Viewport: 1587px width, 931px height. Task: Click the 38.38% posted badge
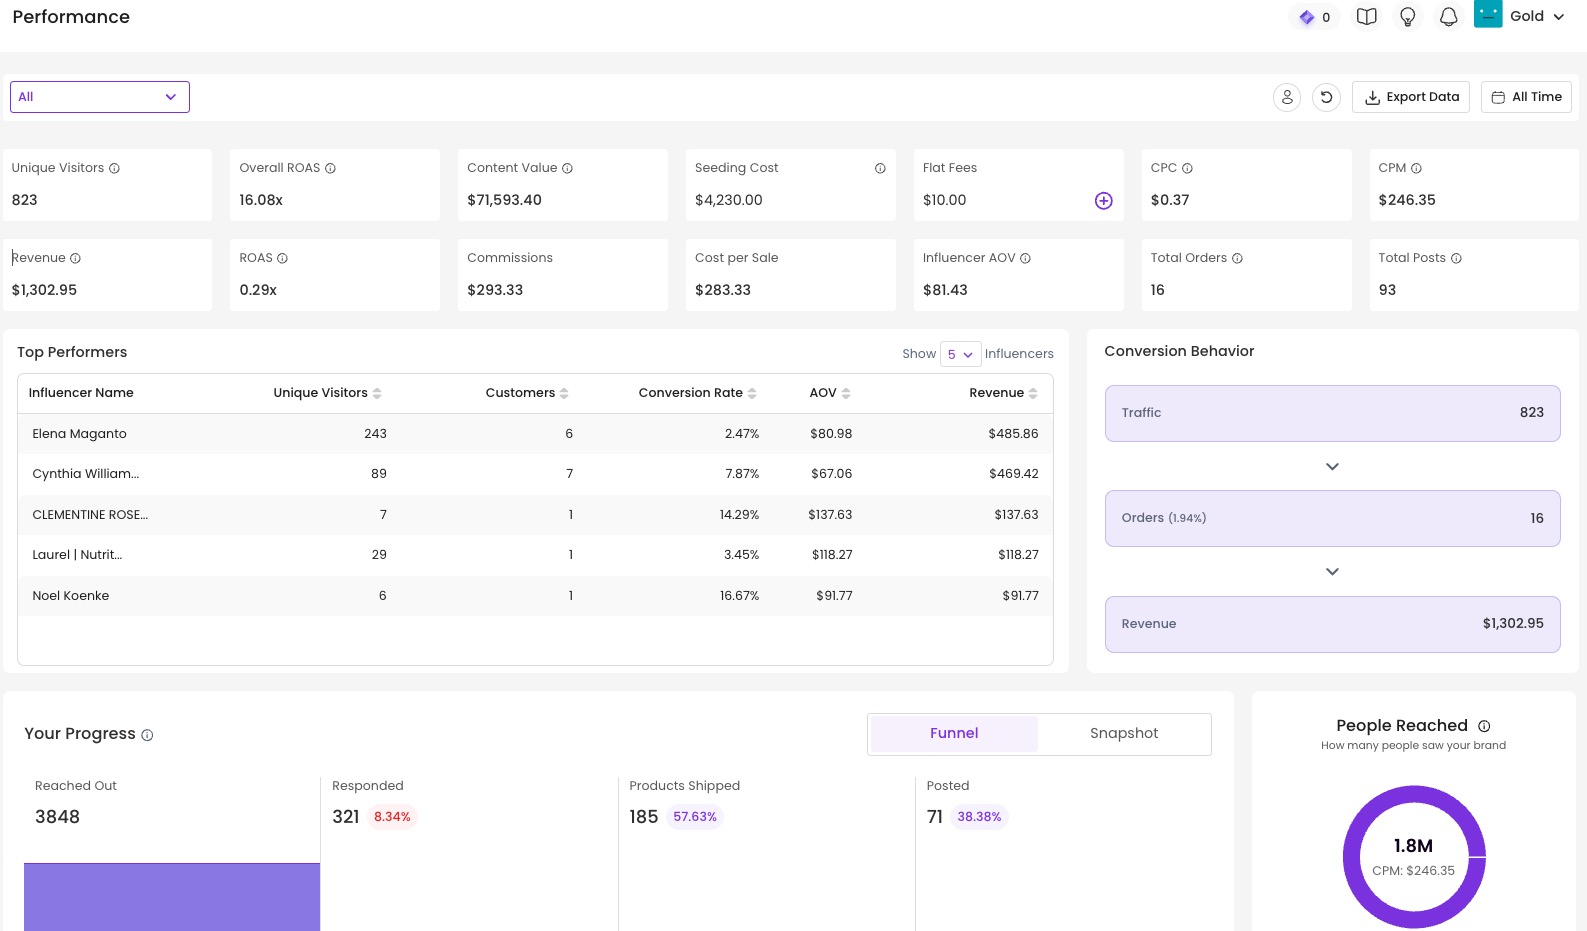(x=979, y=817)
